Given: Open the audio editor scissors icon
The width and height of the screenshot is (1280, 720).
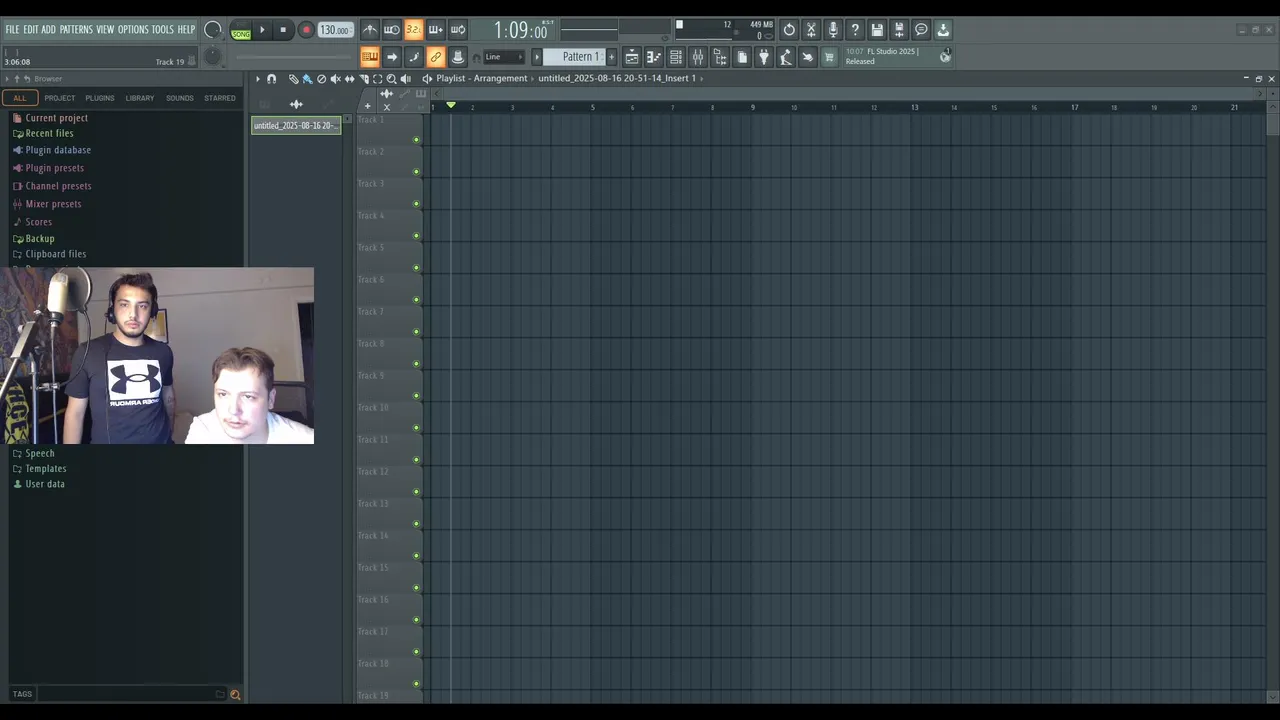Looking at the screenshot, I should pos(811,29).
